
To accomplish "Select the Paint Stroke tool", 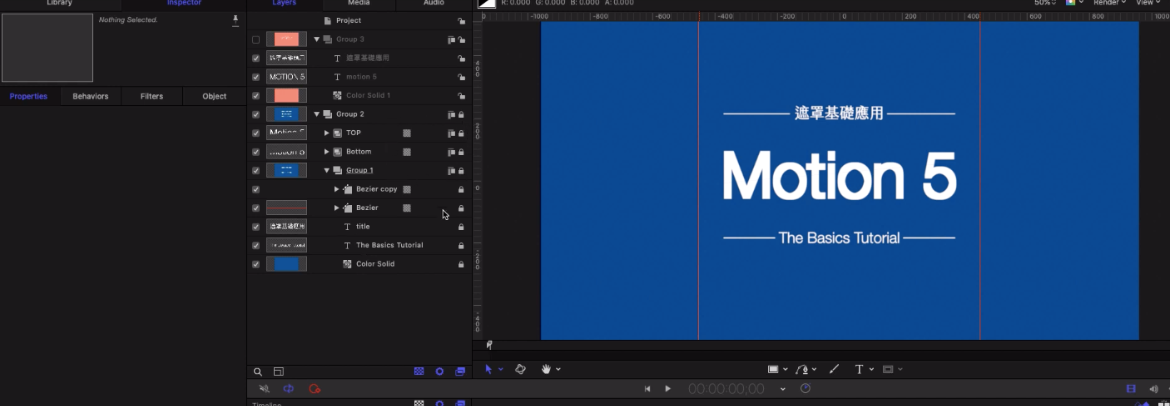I will (834, 369).
